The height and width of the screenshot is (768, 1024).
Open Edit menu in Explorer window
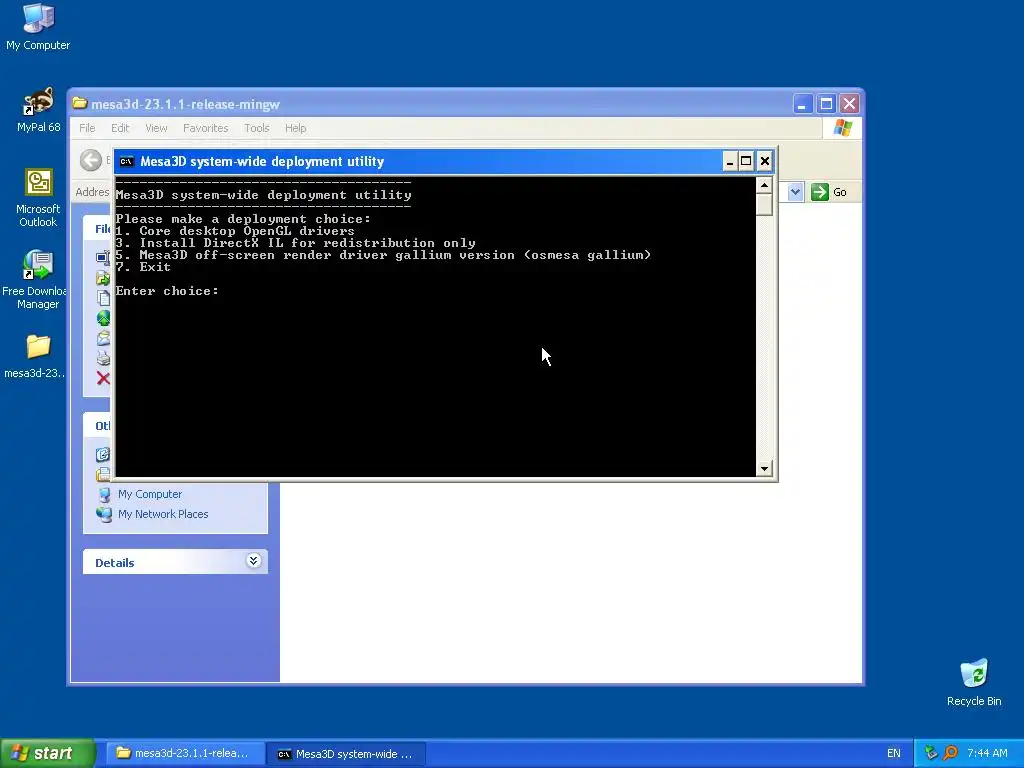point(120,128)
